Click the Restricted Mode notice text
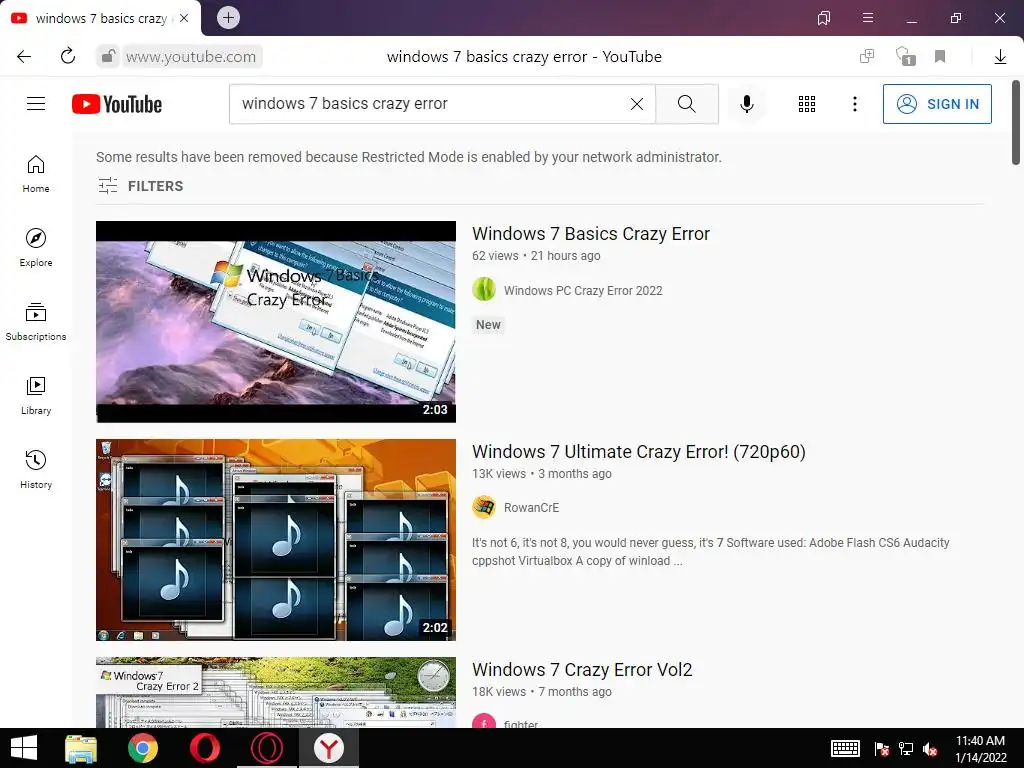Screen dimensions: 1024x768 tap(409, 157)
